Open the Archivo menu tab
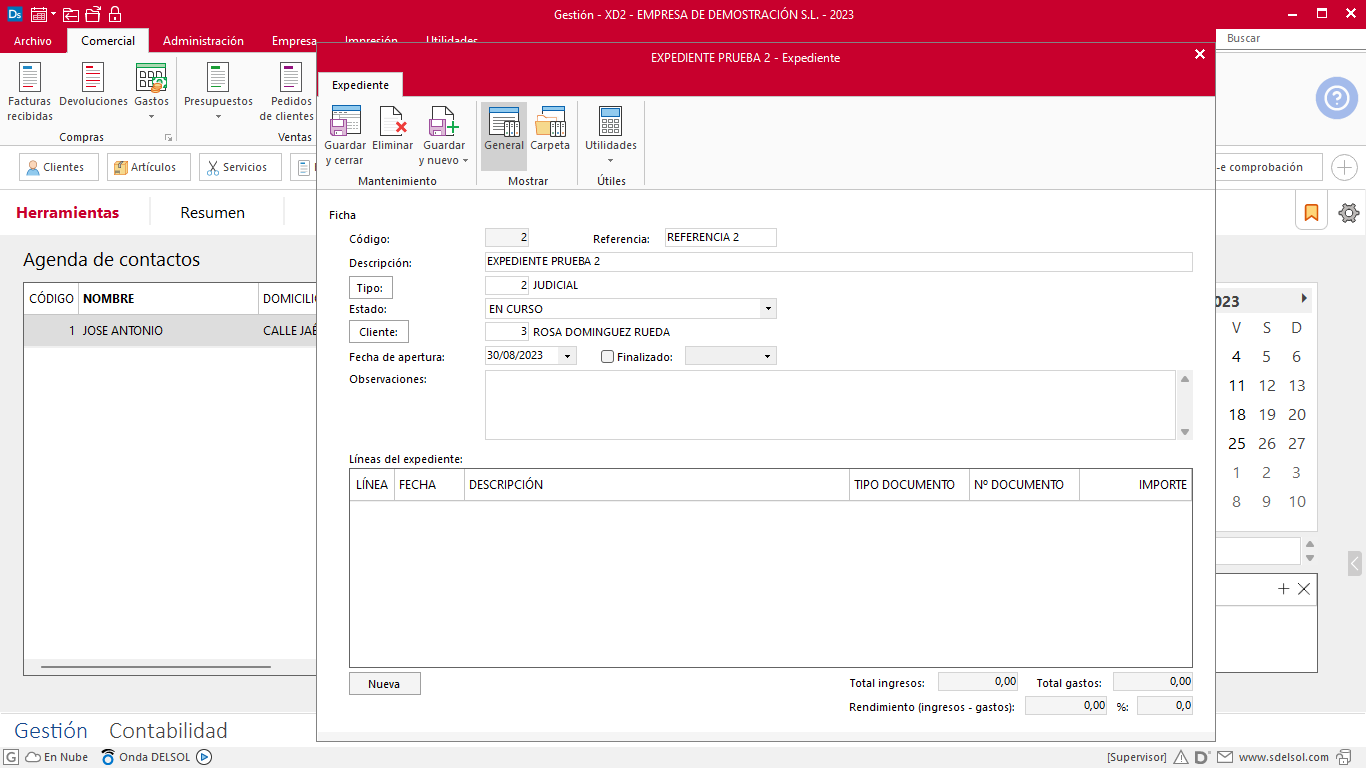The width and height of the screenshot is (1366, 768). pyautogui.click(x=33, y=41)
